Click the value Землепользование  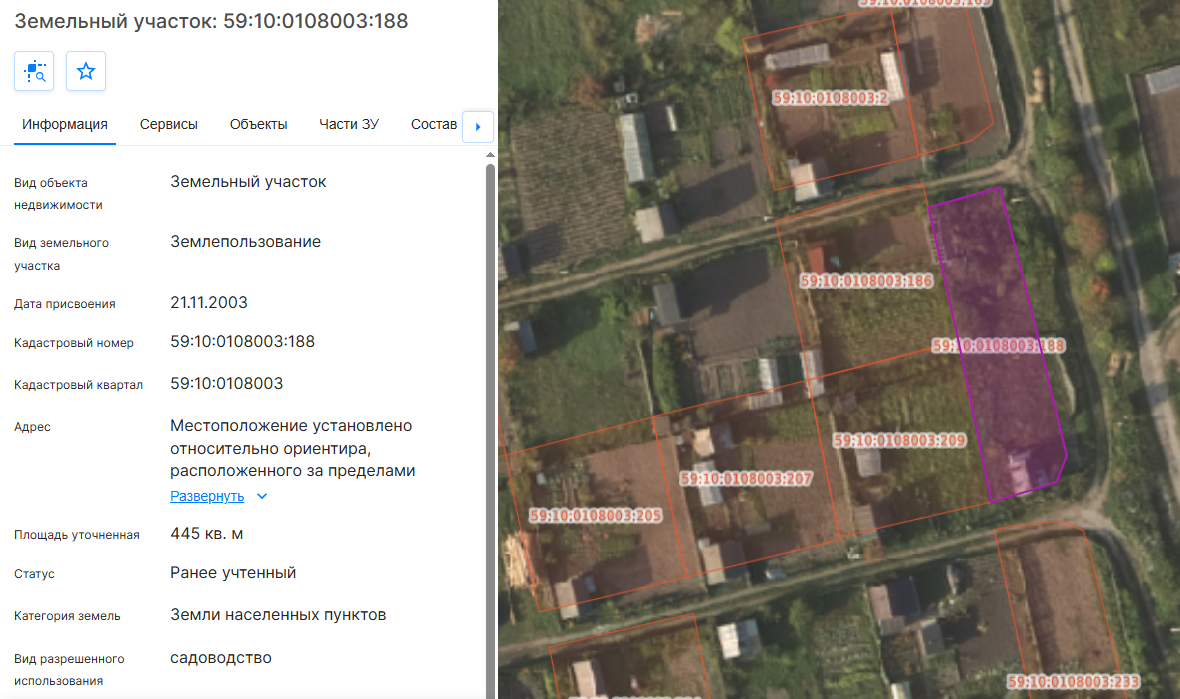[x=245, y=242]
